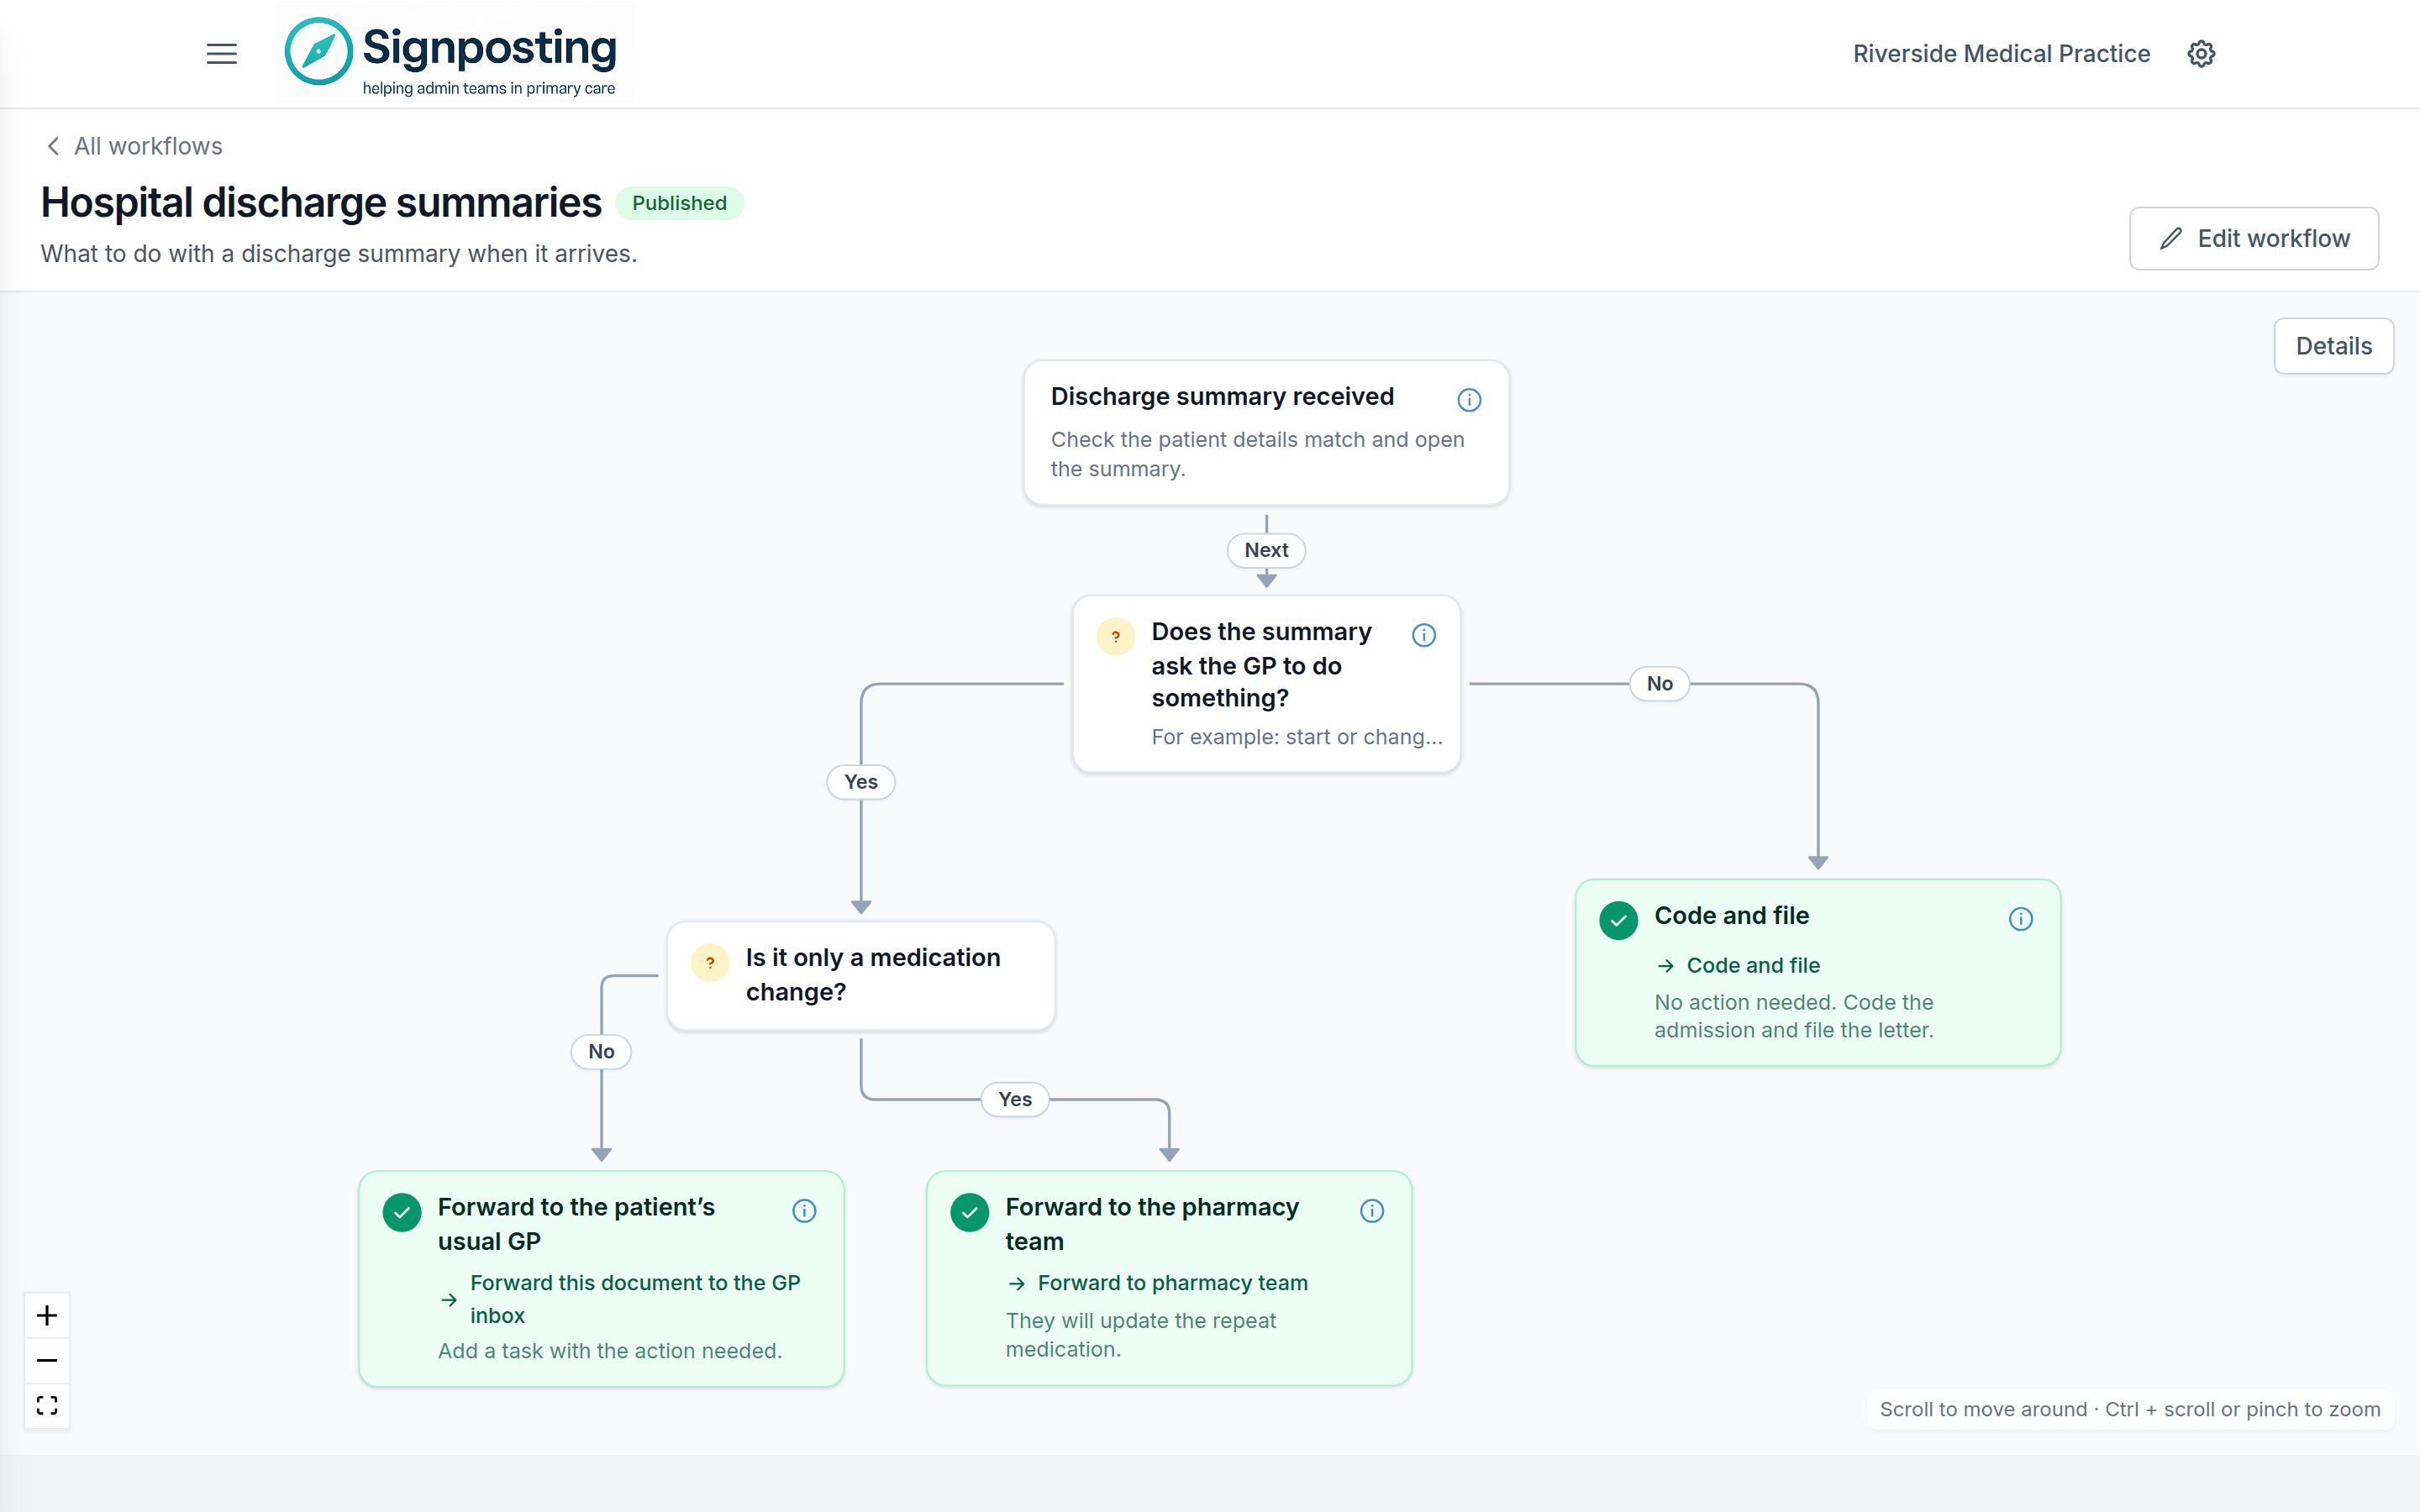Open the hamburger navigation menu
Viewport: 2420px width, 1512px height.
point(221,54)
